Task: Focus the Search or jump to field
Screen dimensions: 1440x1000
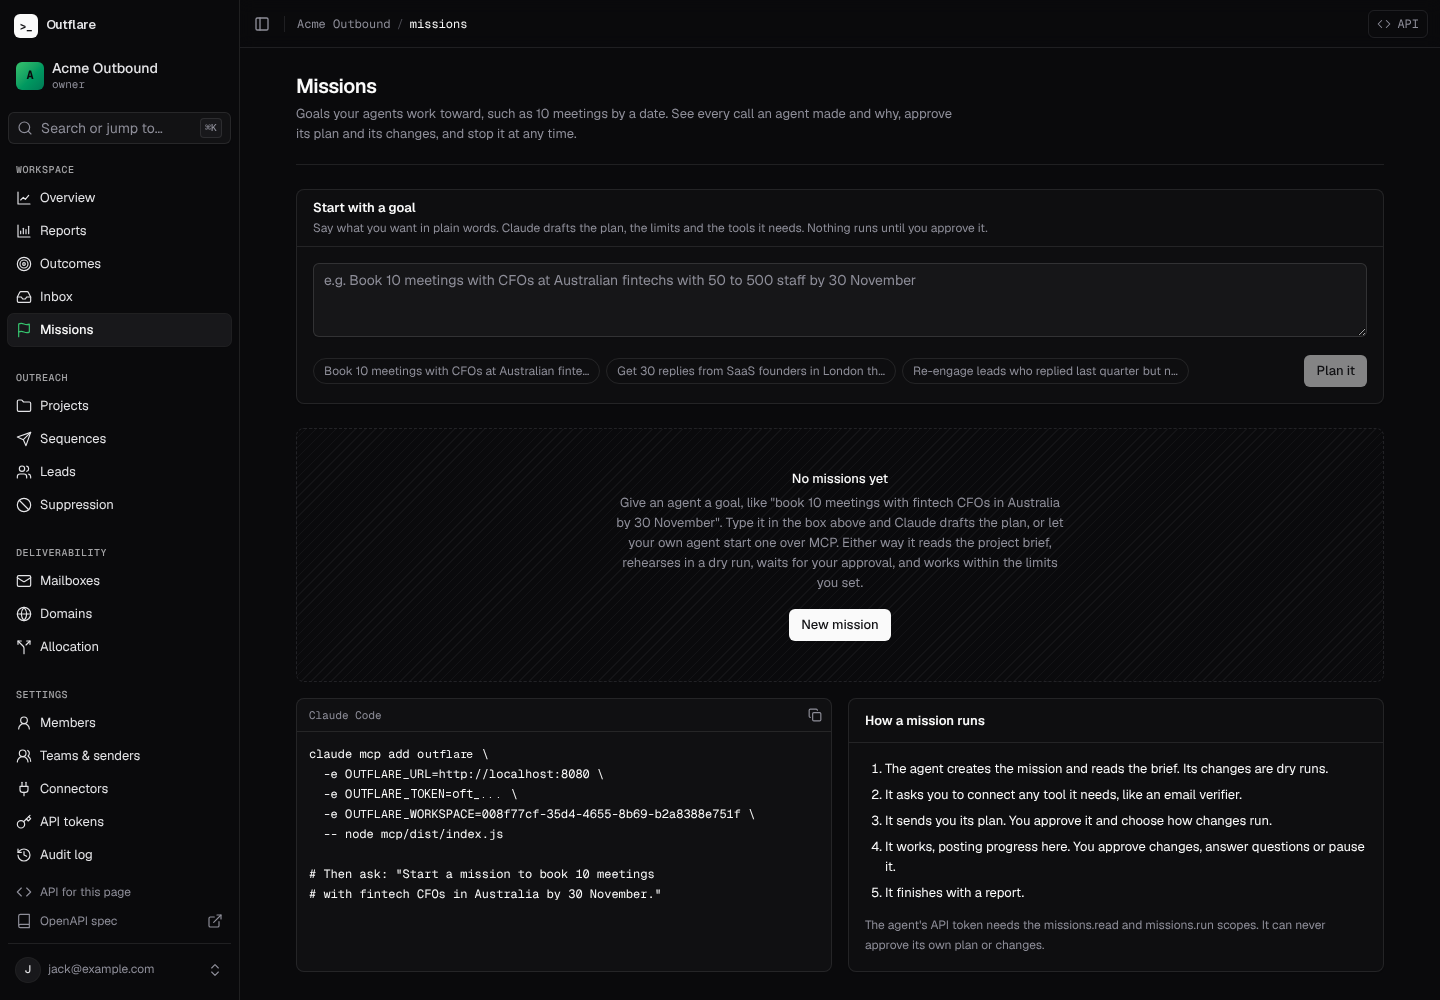Action: [x=119, y=128]
